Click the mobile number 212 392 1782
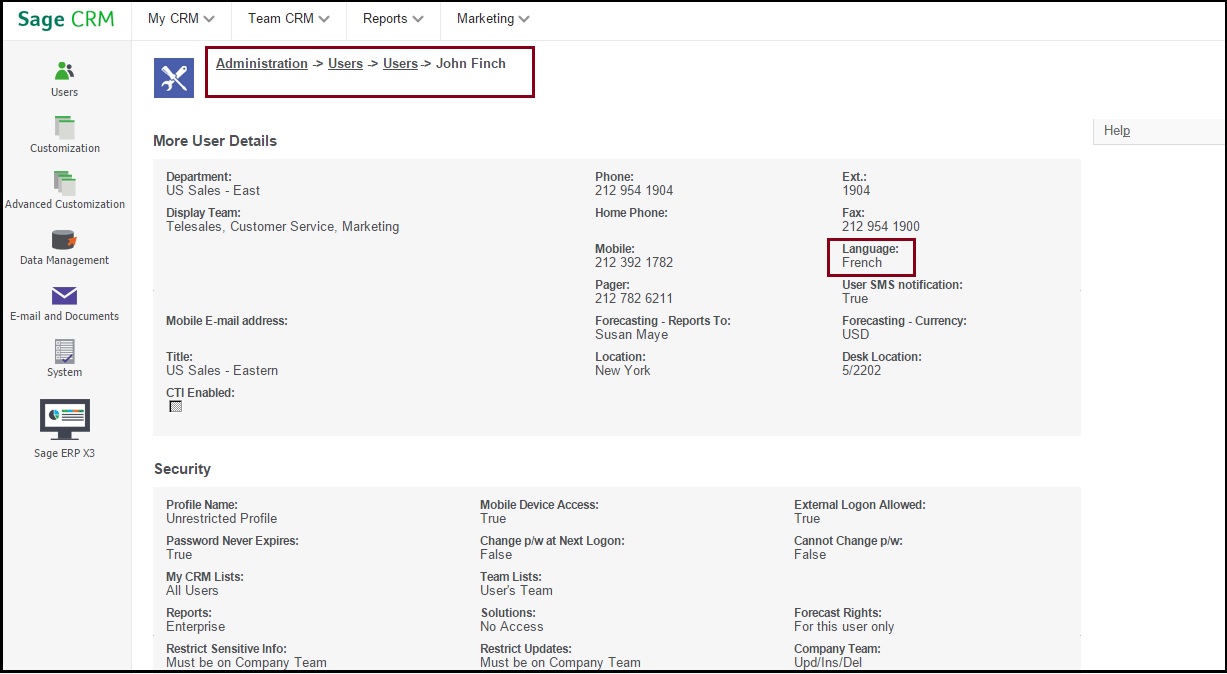1227x674 pixels. click(634, 263)
